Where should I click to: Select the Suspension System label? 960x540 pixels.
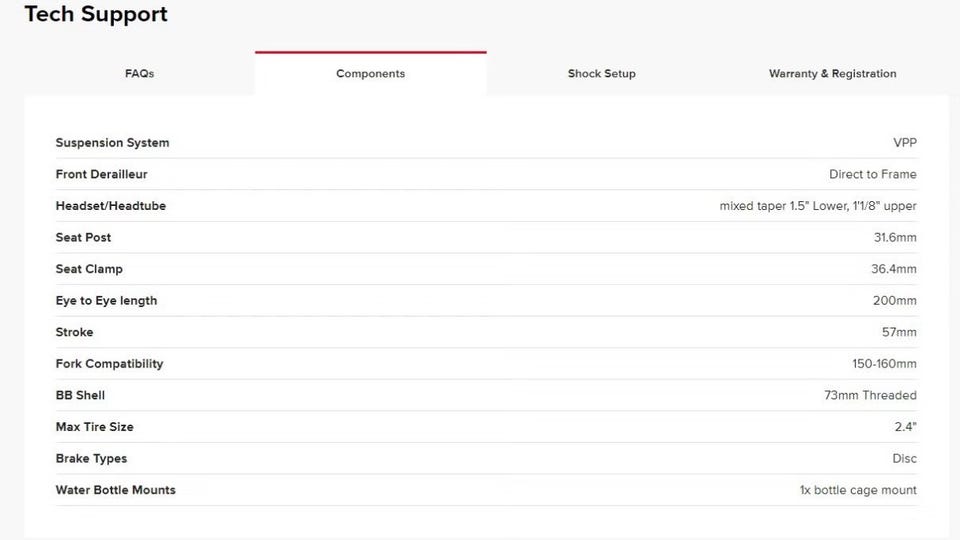pyautogui.click(x=112, y=143)
